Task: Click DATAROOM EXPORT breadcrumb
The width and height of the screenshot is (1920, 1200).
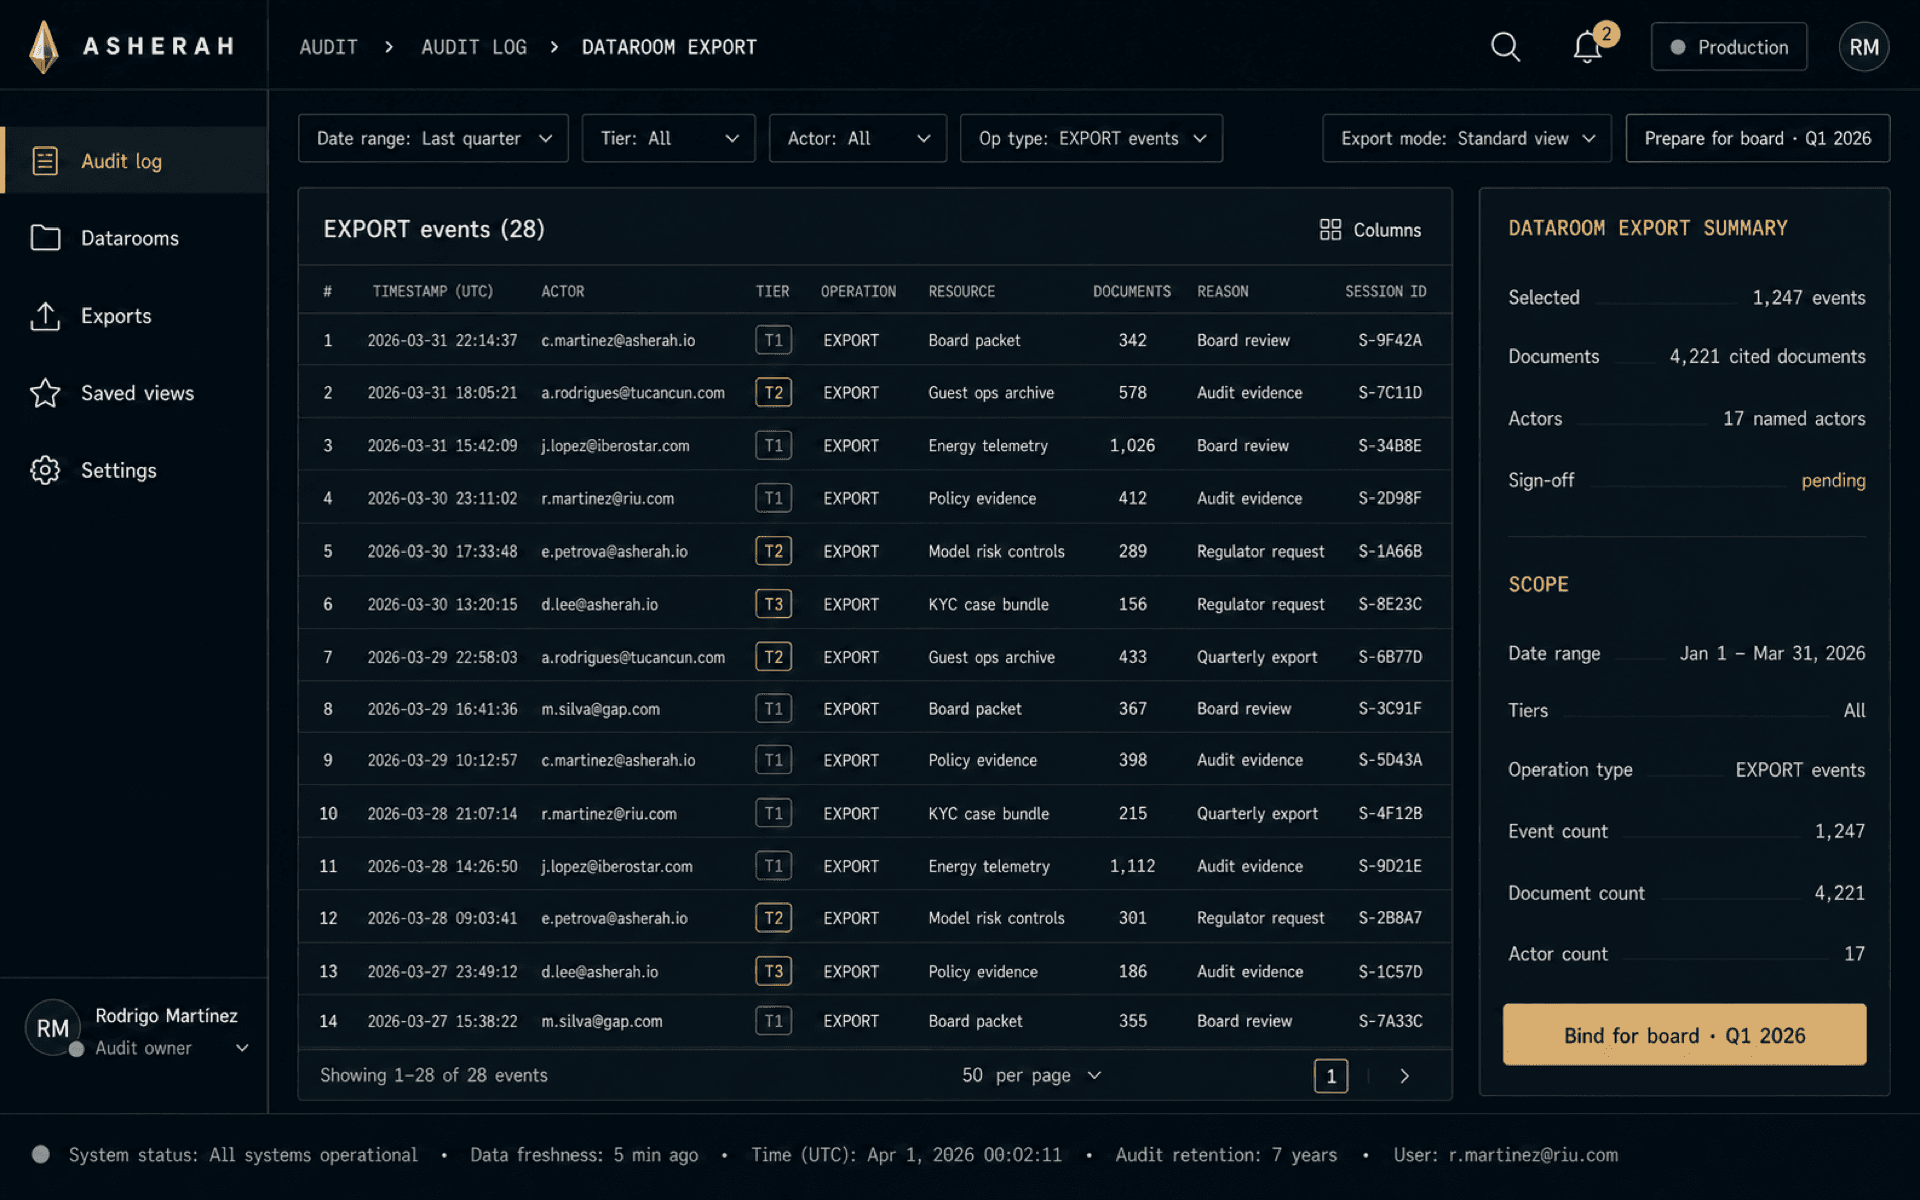Action: click(x=669, y=47)
